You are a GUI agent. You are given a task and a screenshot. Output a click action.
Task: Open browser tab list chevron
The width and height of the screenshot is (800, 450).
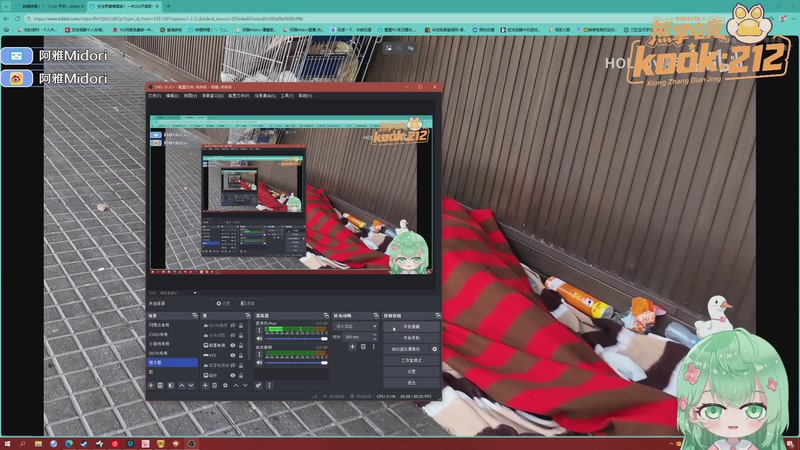tap(6, 6)
